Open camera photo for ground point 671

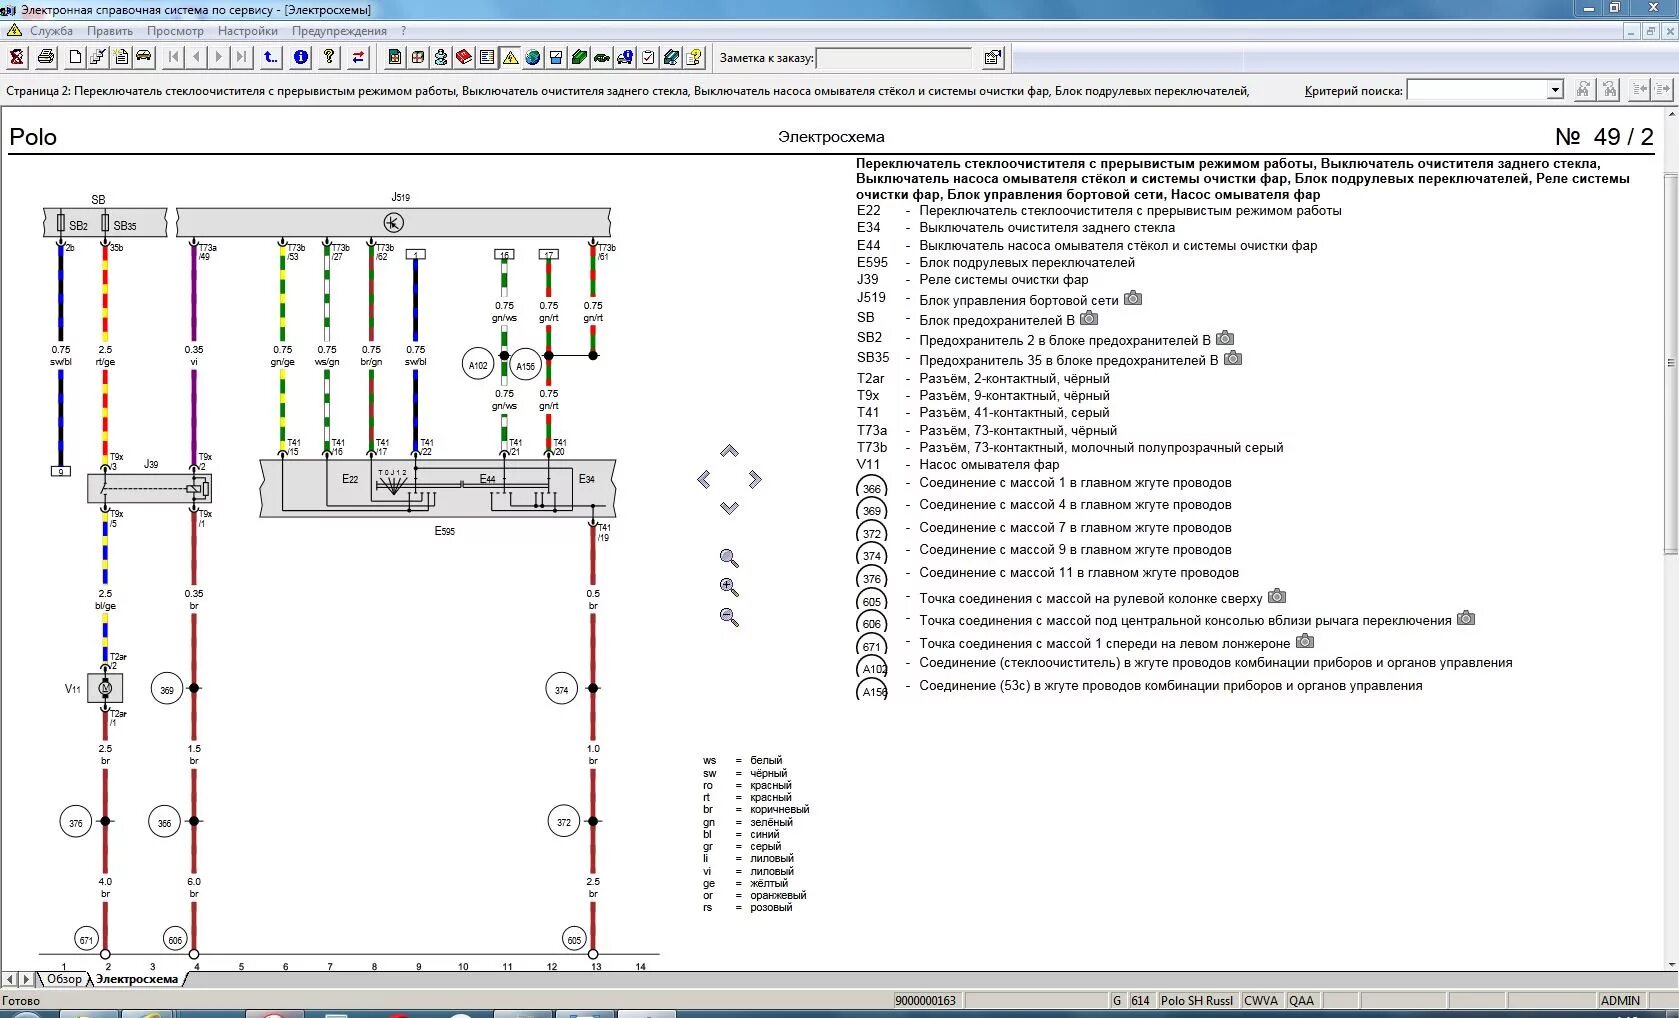[1305, 641]
